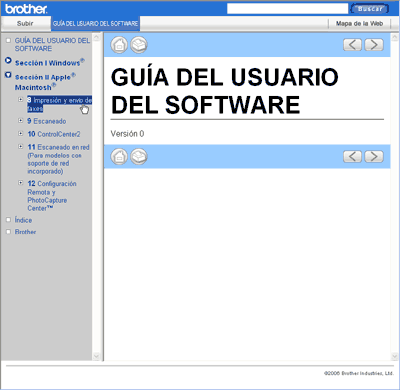400x390 pixels.
Task: Open Sección I Windows link
Action: tap(49, 62)
